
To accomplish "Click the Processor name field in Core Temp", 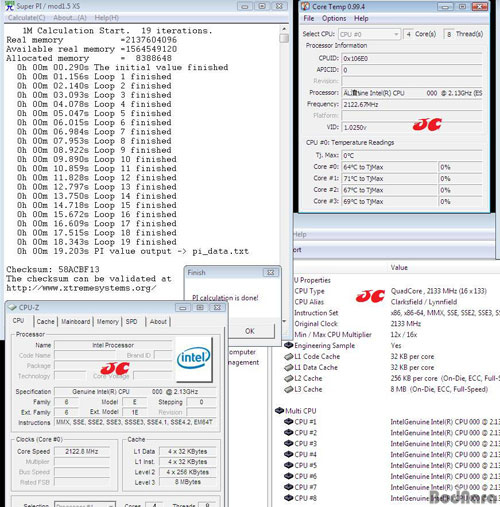I will point(412,93).
